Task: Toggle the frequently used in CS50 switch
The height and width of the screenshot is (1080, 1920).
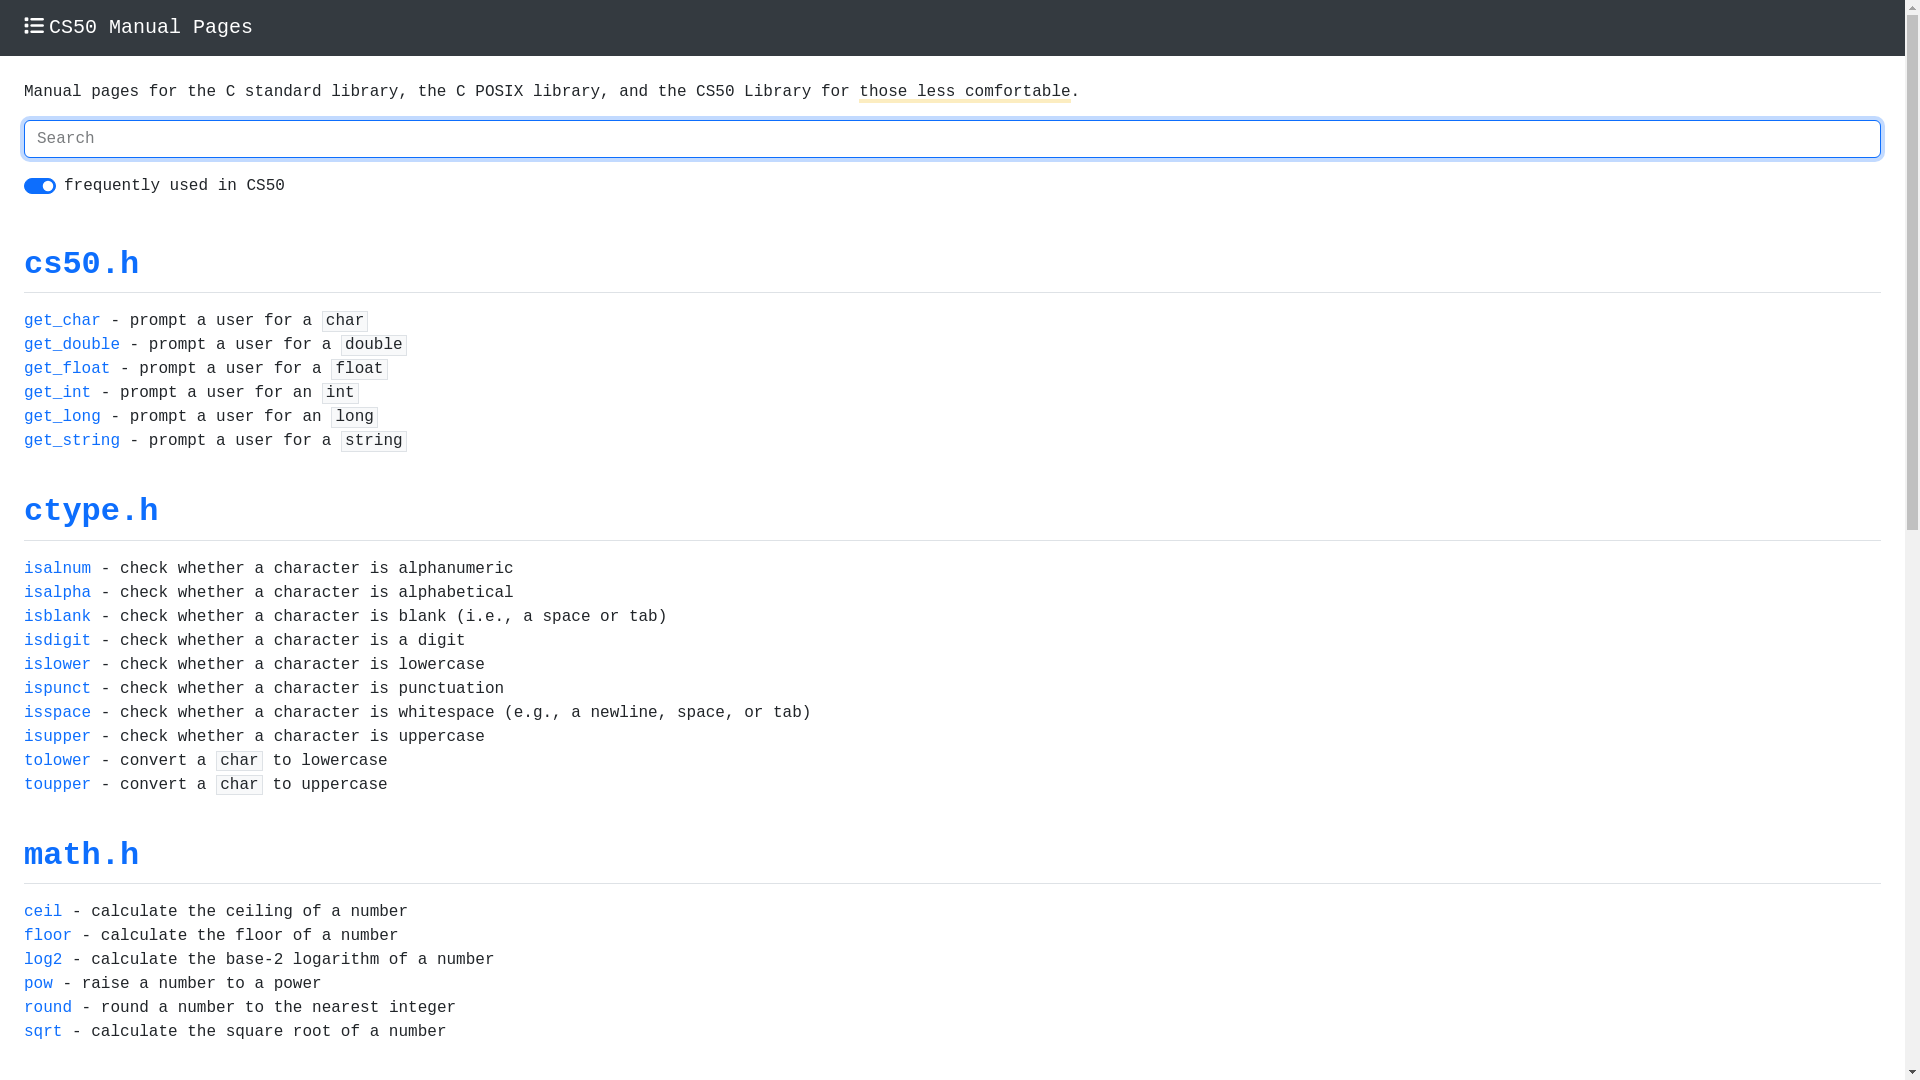Action: (x=40, y=186)
